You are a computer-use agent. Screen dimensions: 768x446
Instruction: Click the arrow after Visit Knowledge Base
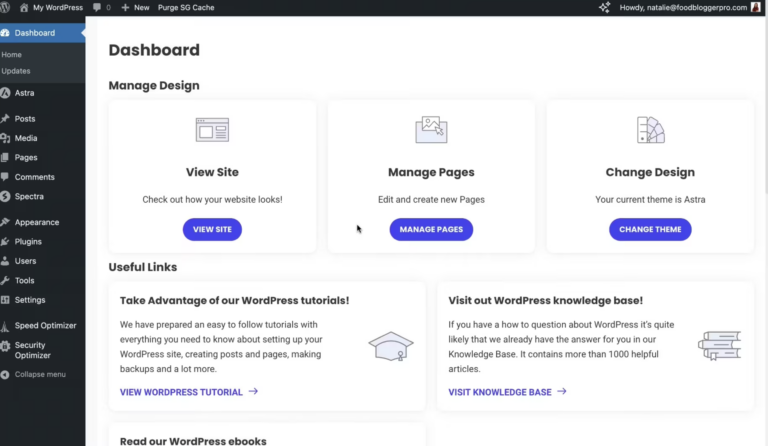click(562, 391)
